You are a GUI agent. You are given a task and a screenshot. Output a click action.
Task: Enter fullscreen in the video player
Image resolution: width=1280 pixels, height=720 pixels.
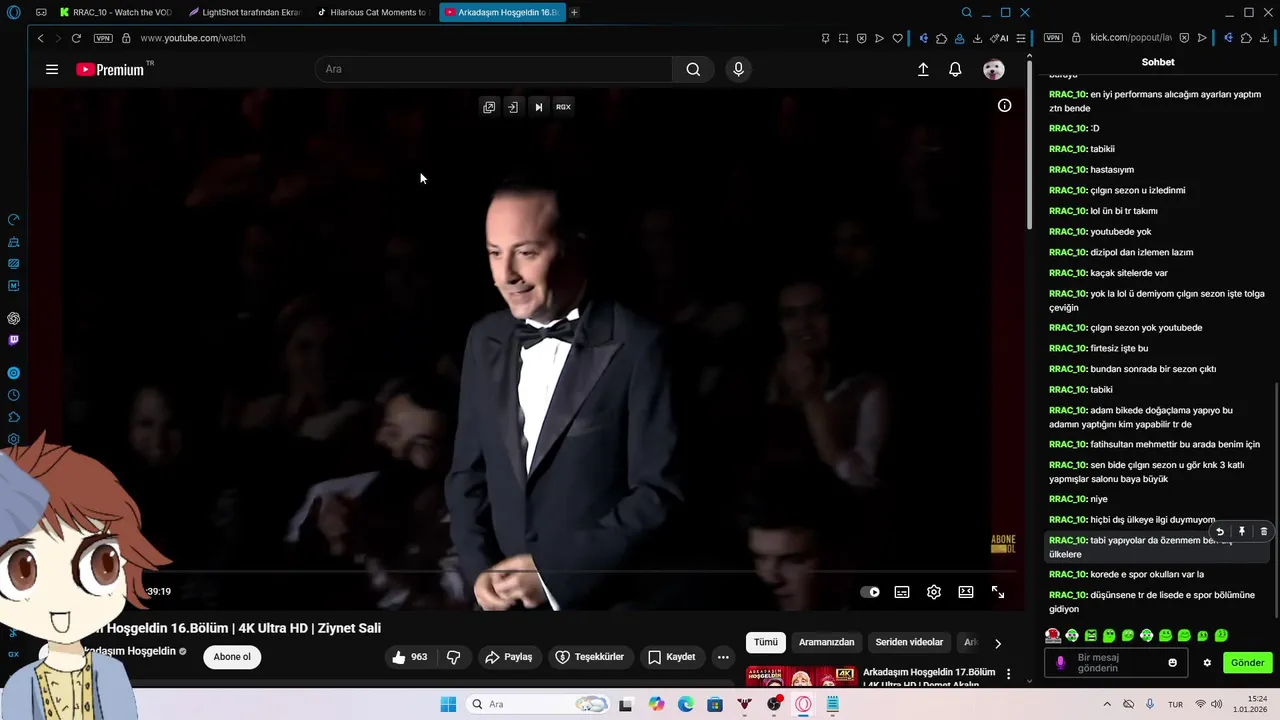pyautogui.click(x=998, y=592)
